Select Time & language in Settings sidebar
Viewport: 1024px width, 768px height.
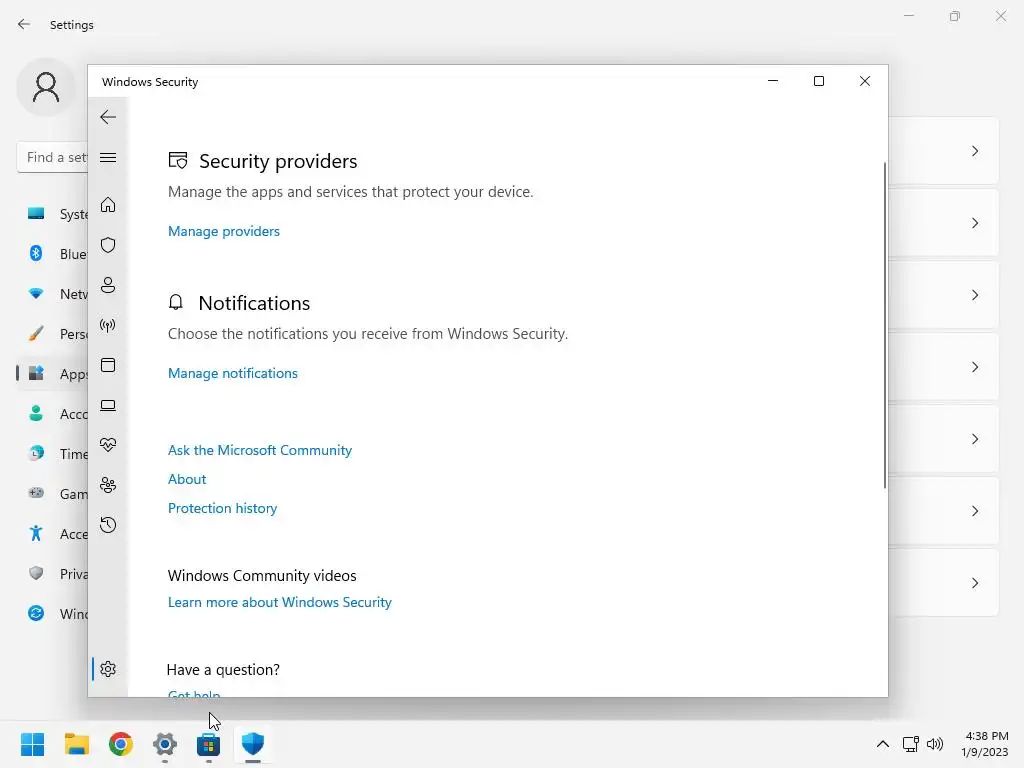52,454
